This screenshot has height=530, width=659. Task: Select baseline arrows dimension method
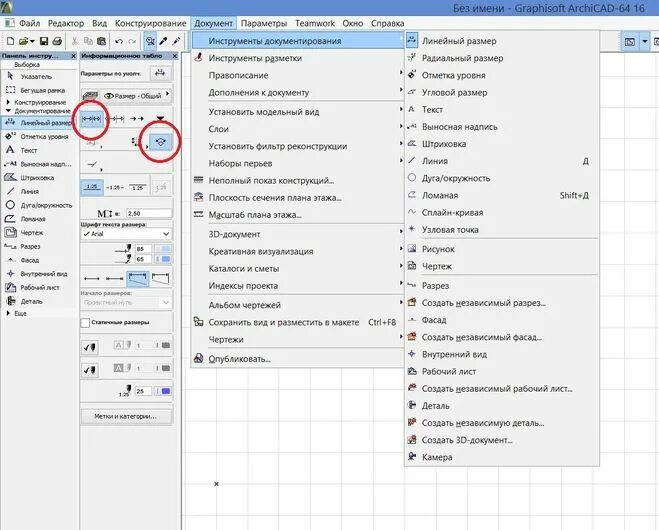(x=137, y=119)
